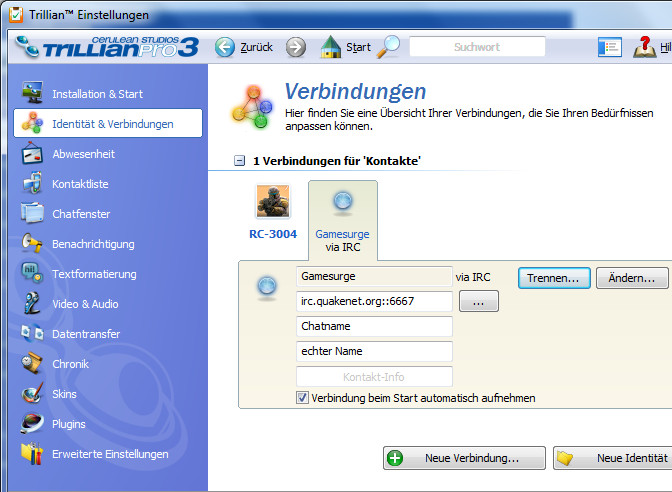Image resolution: width=672 pixels, height=492 pixels.
Task: Click the Chatfenster sidebar icon
Action: pyautogui.click(x=32, y=213)
